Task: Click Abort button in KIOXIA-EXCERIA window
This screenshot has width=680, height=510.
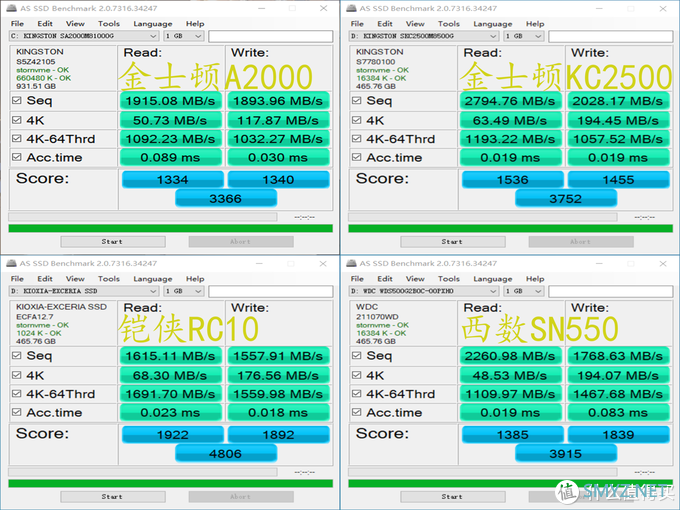Action: click(x=241, y=497)
